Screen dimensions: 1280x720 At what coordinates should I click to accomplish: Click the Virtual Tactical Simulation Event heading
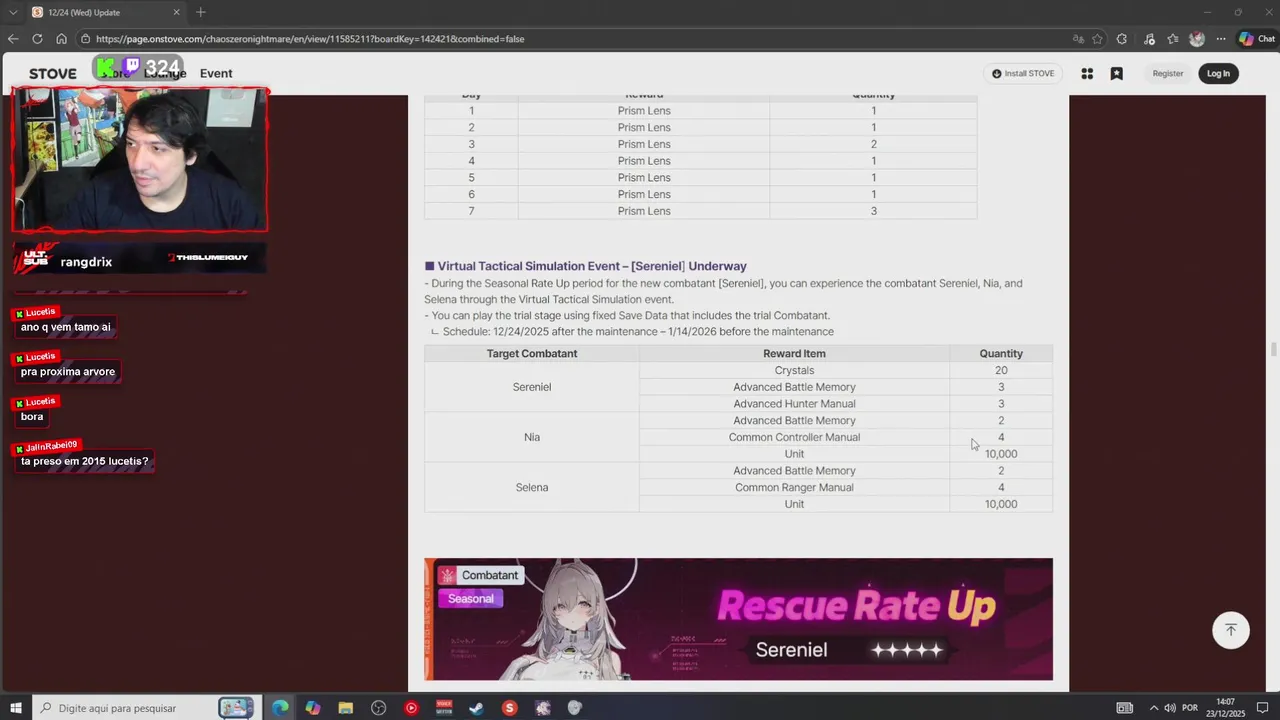coord(592,266)
